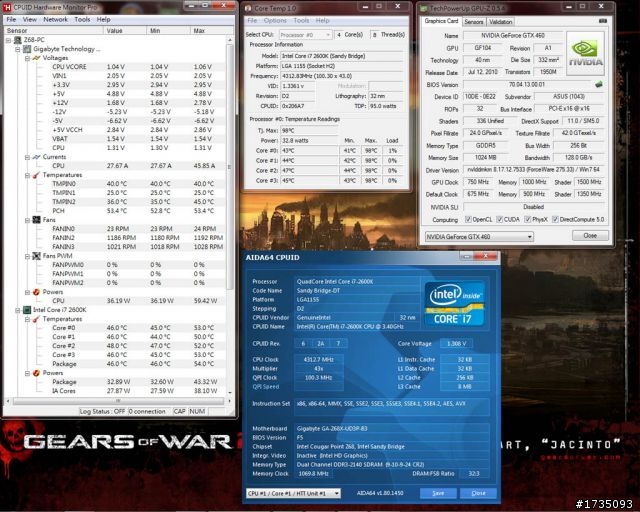Open the Tools menu in Core Temp

[301, 20]
